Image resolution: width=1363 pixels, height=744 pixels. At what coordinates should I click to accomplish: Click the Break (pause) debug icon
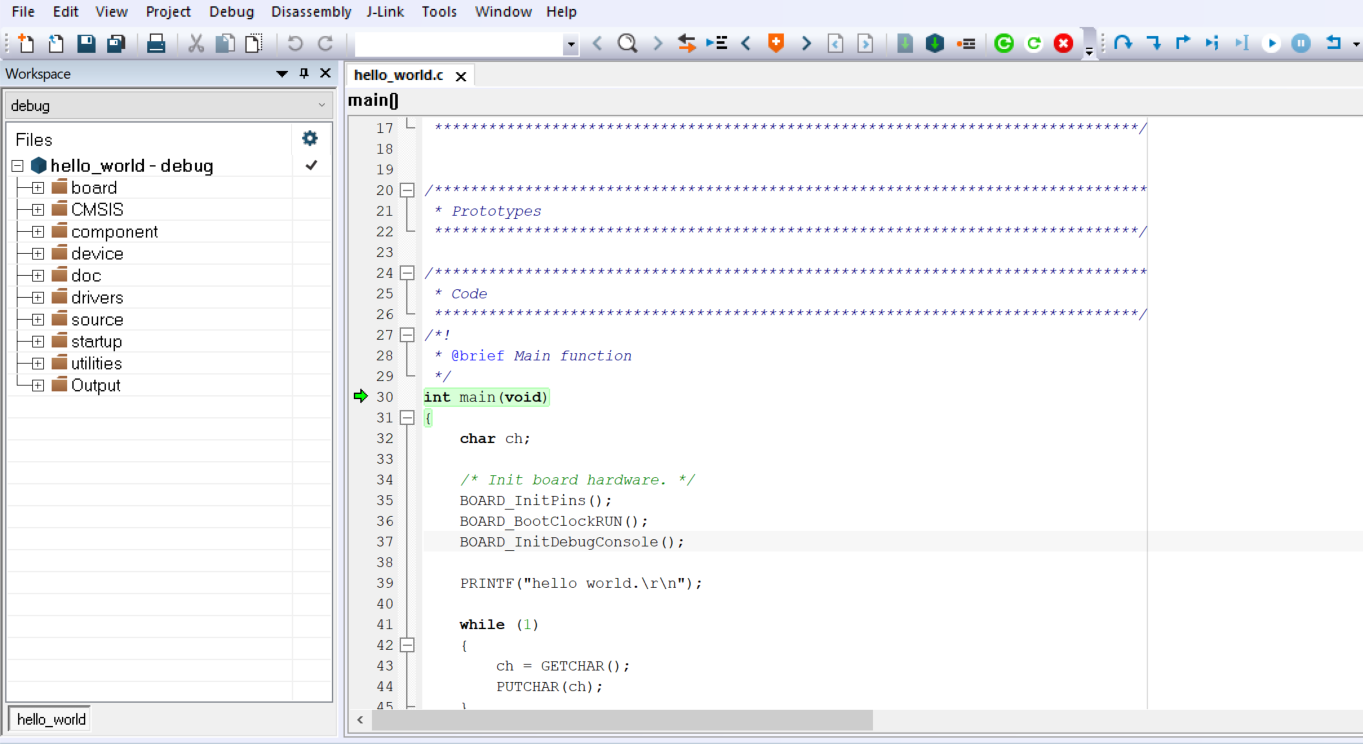[1301, 43]
